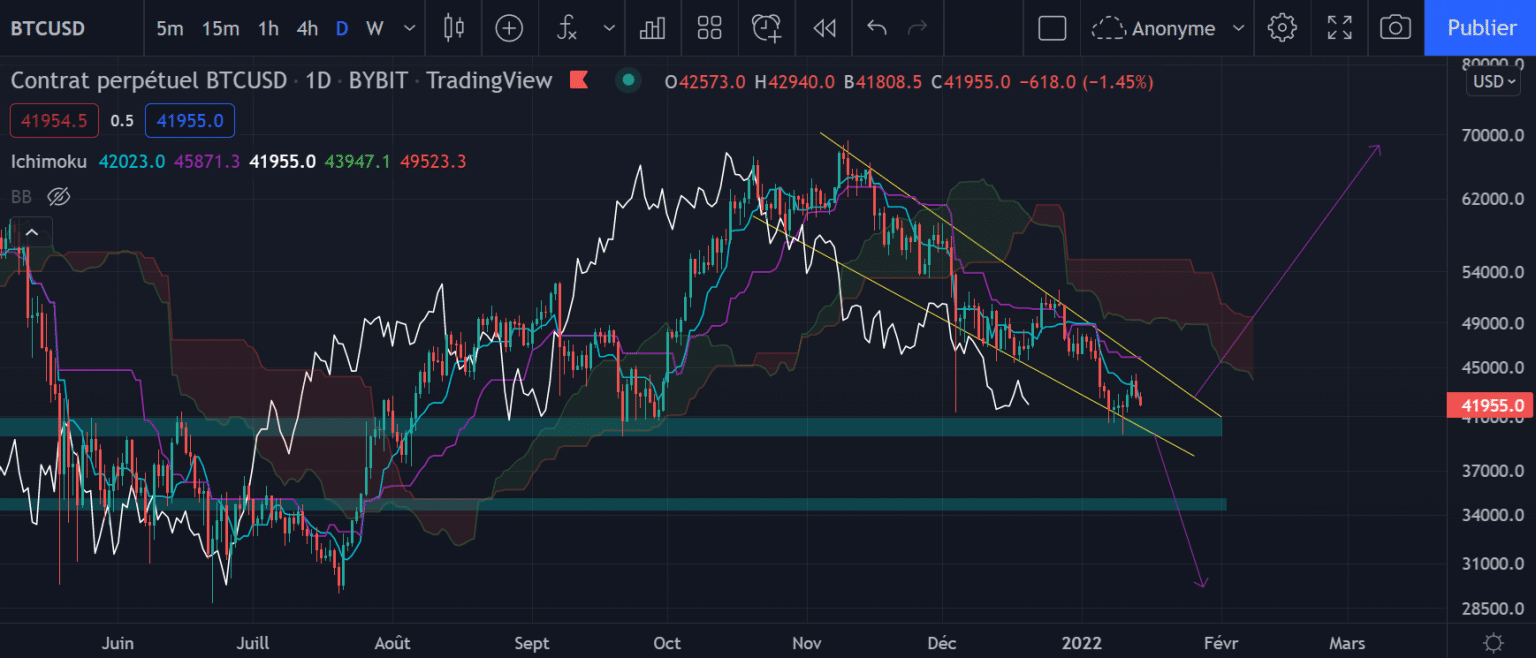Click the Déc label on time axis
1536x658 pixels.
941,643
